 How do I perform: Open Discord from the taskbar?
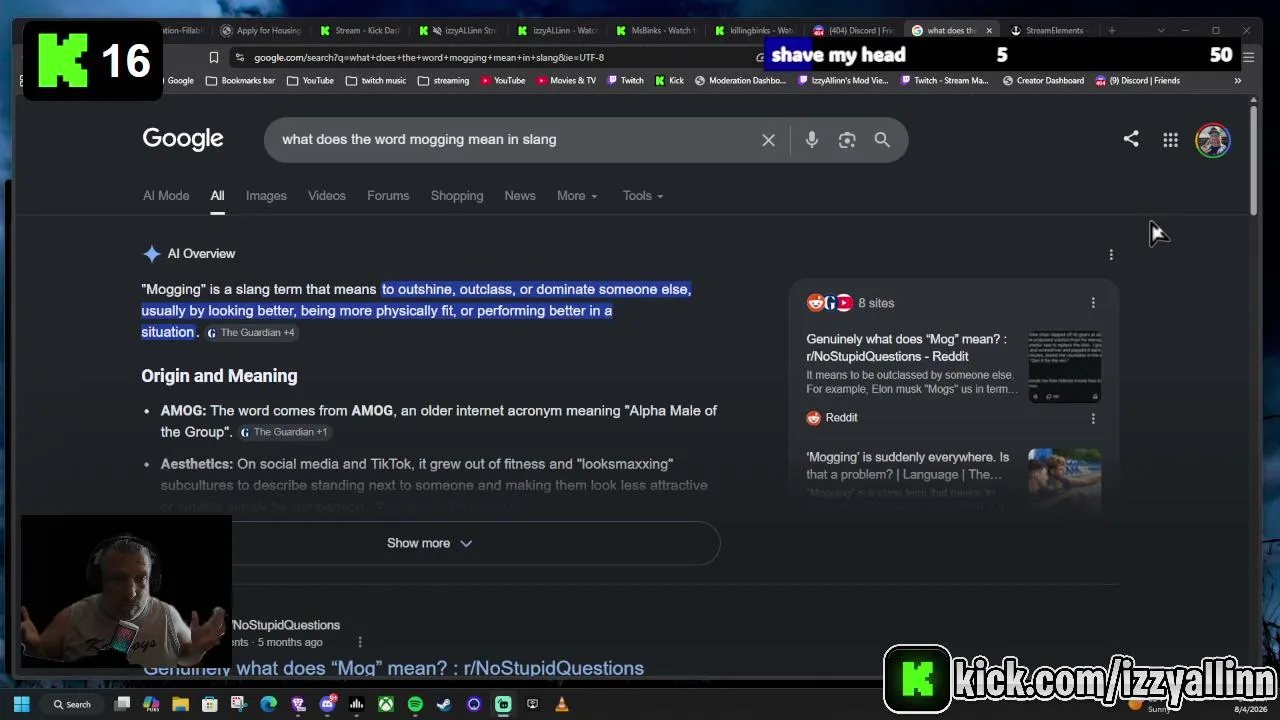(327, 704)
